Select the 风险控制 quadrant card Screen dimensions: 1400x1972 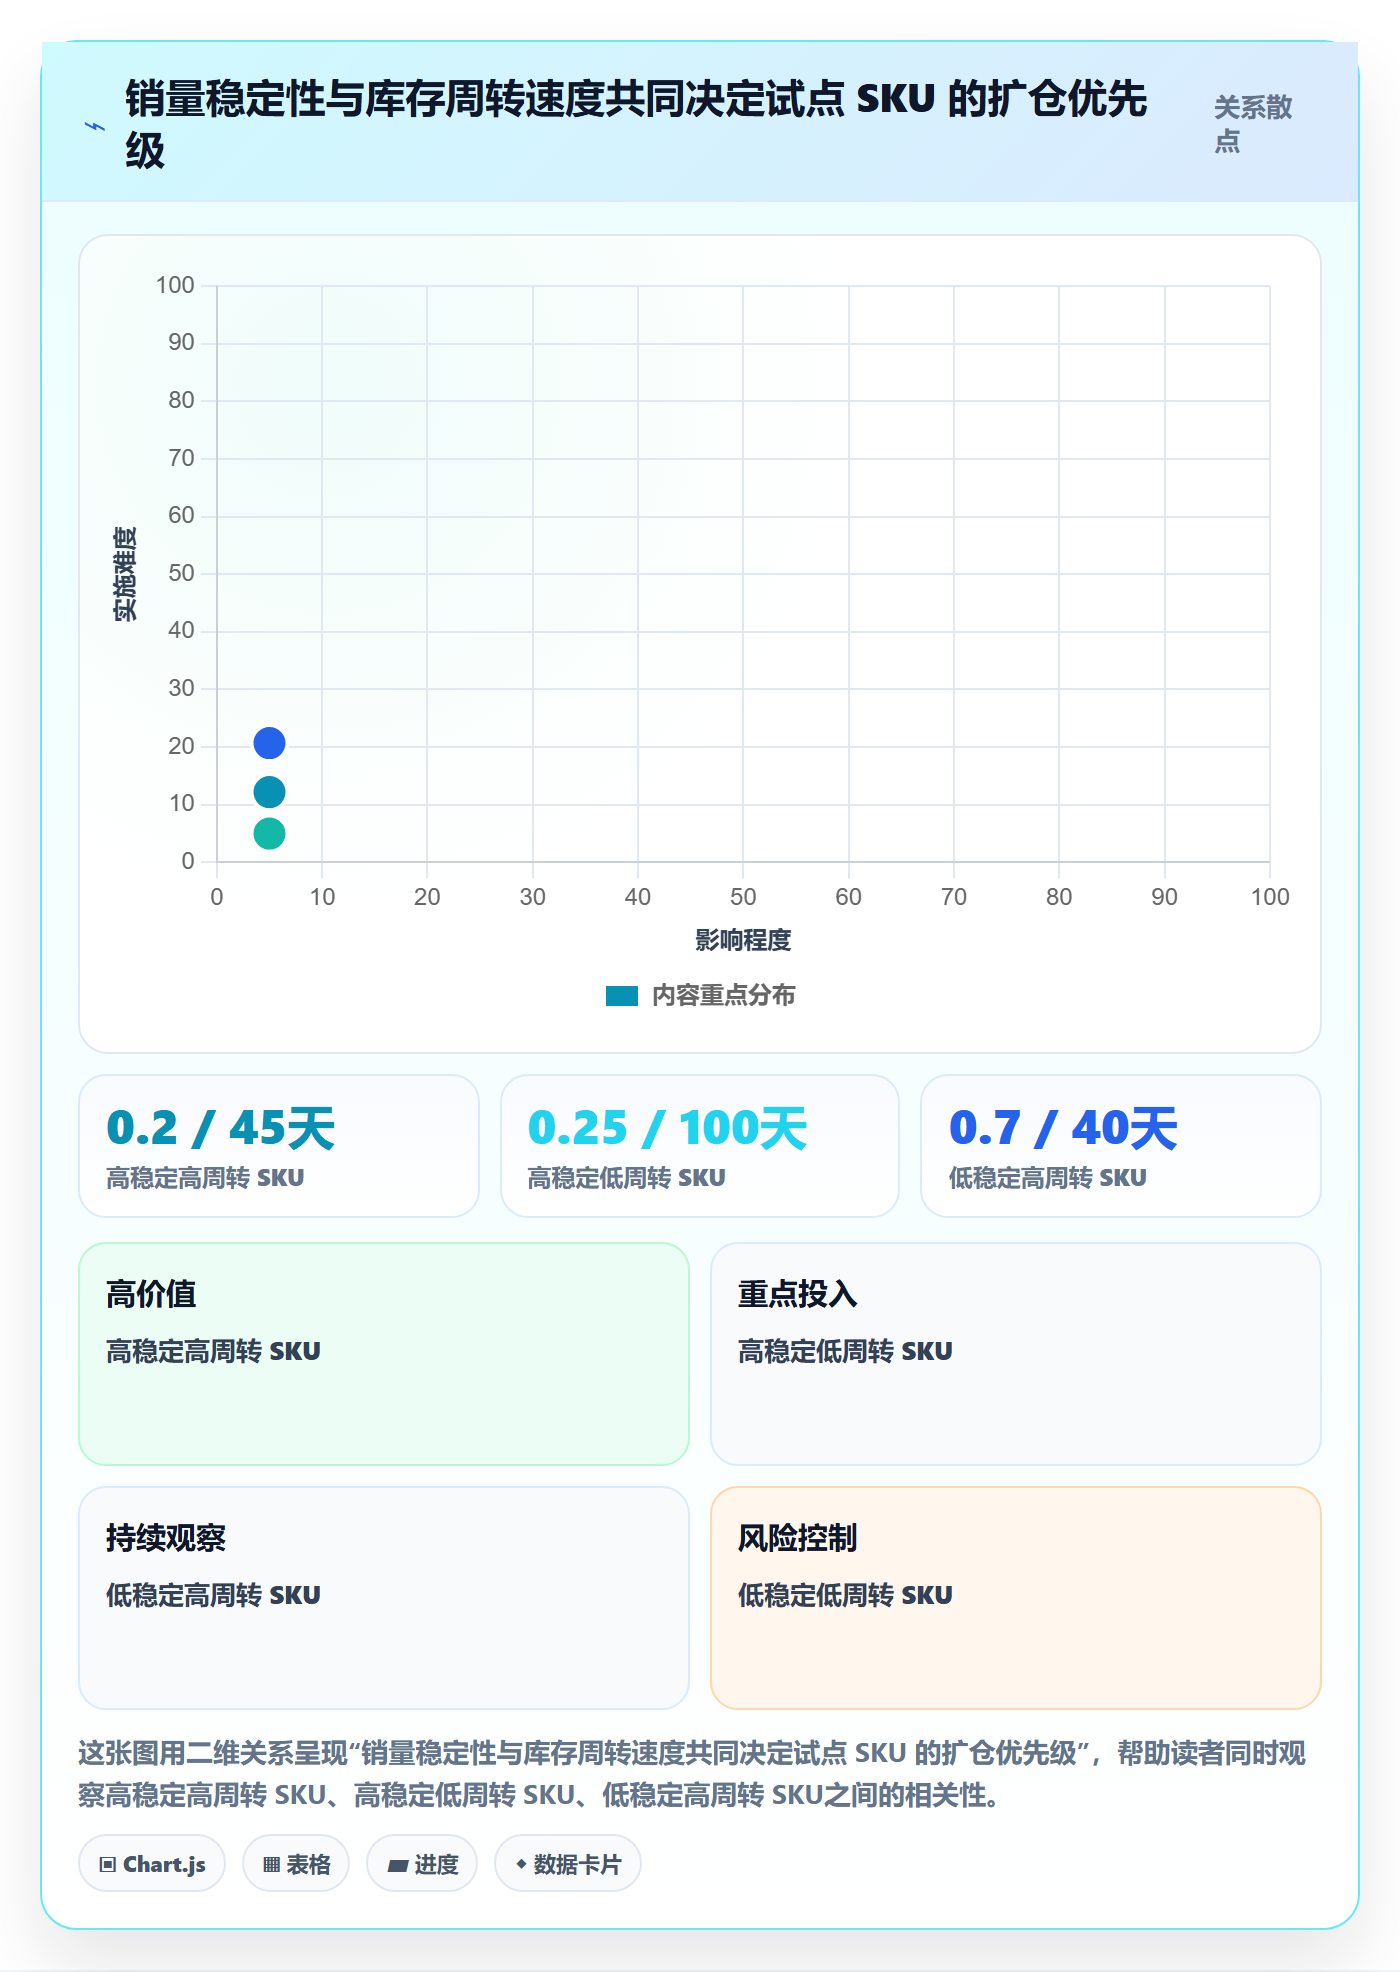(1016, 1598)
